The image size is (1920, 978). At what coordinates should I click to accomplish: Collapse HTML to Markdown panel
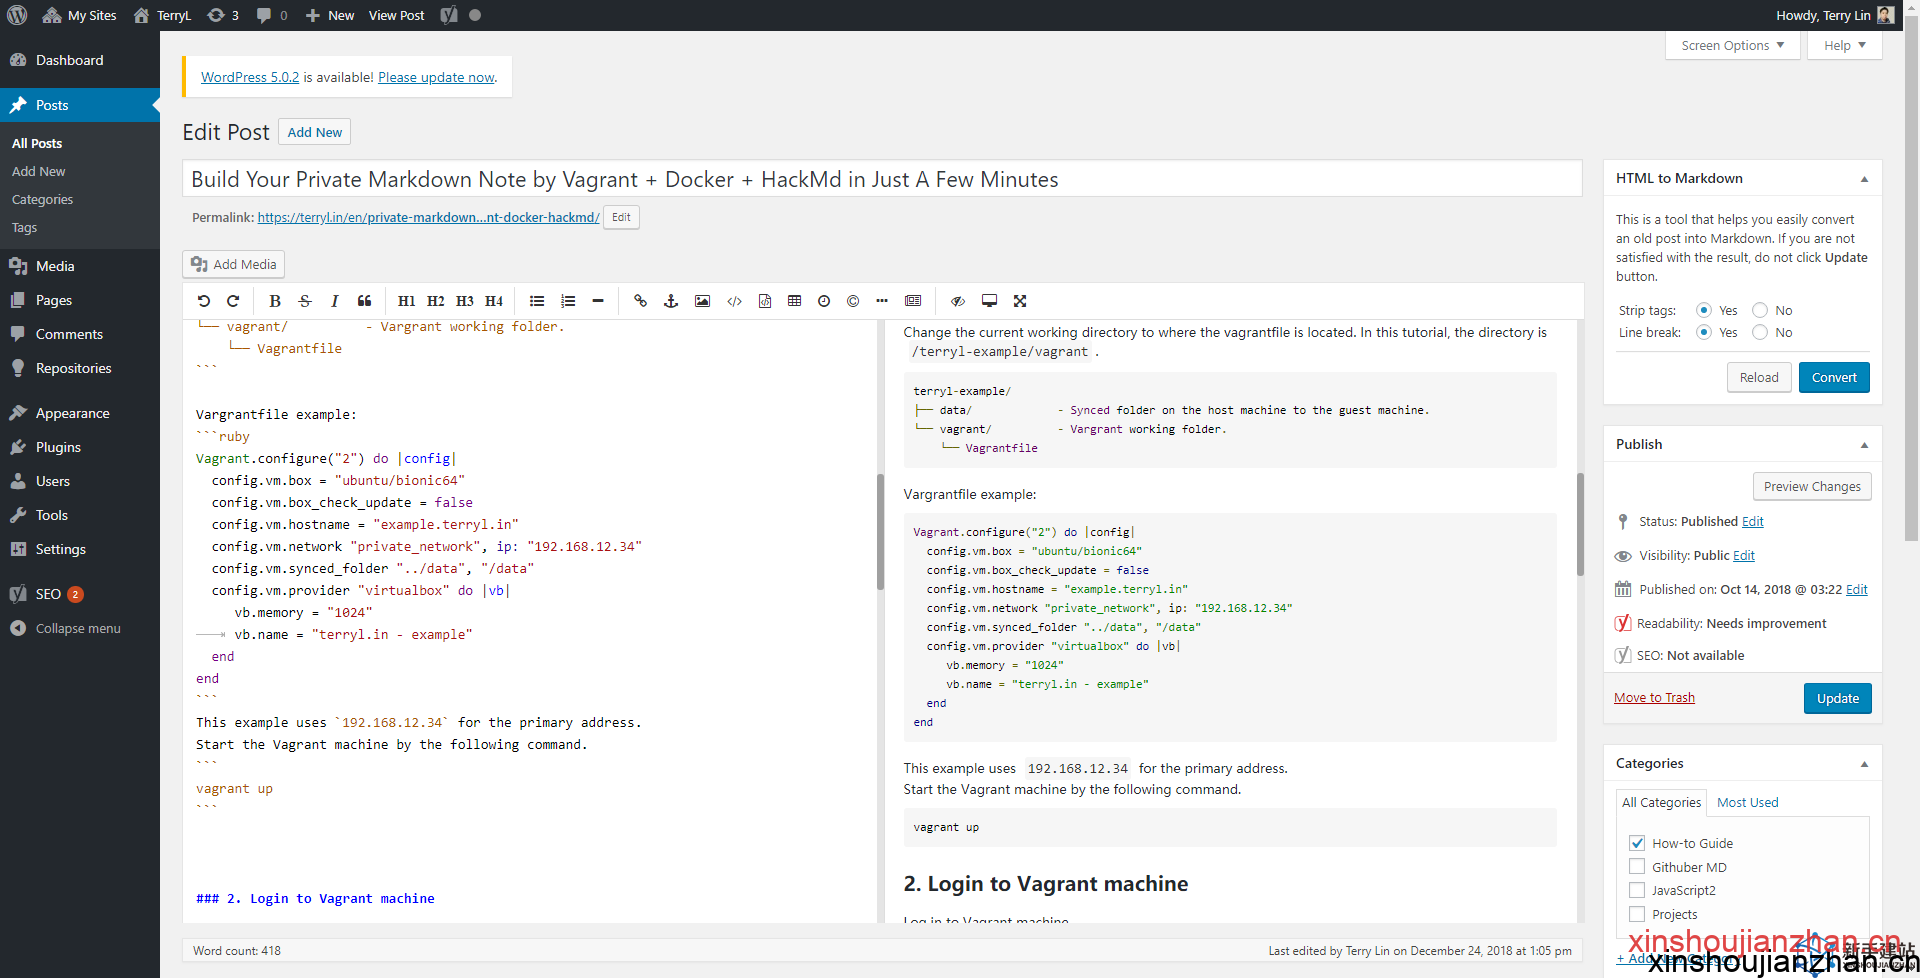(x=1864, y=179)
